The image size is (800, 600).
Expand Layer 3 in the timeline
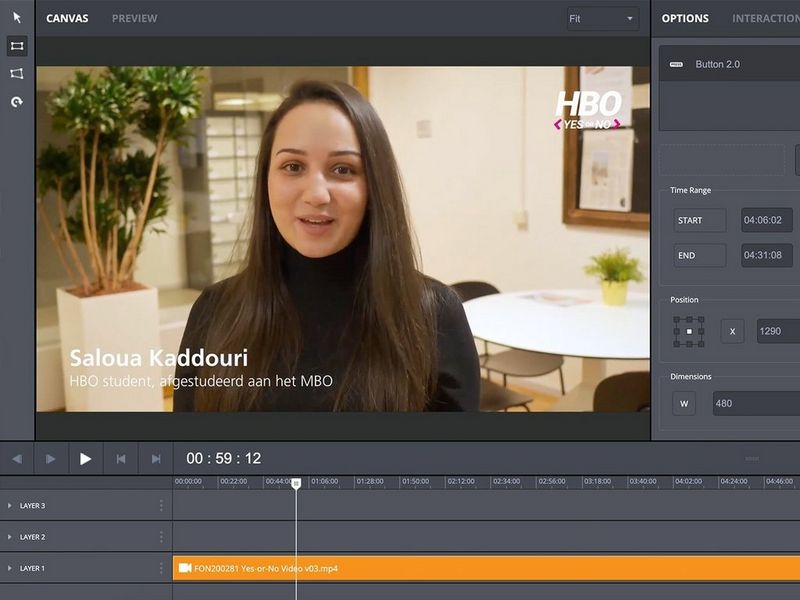[x=10, y=506]
